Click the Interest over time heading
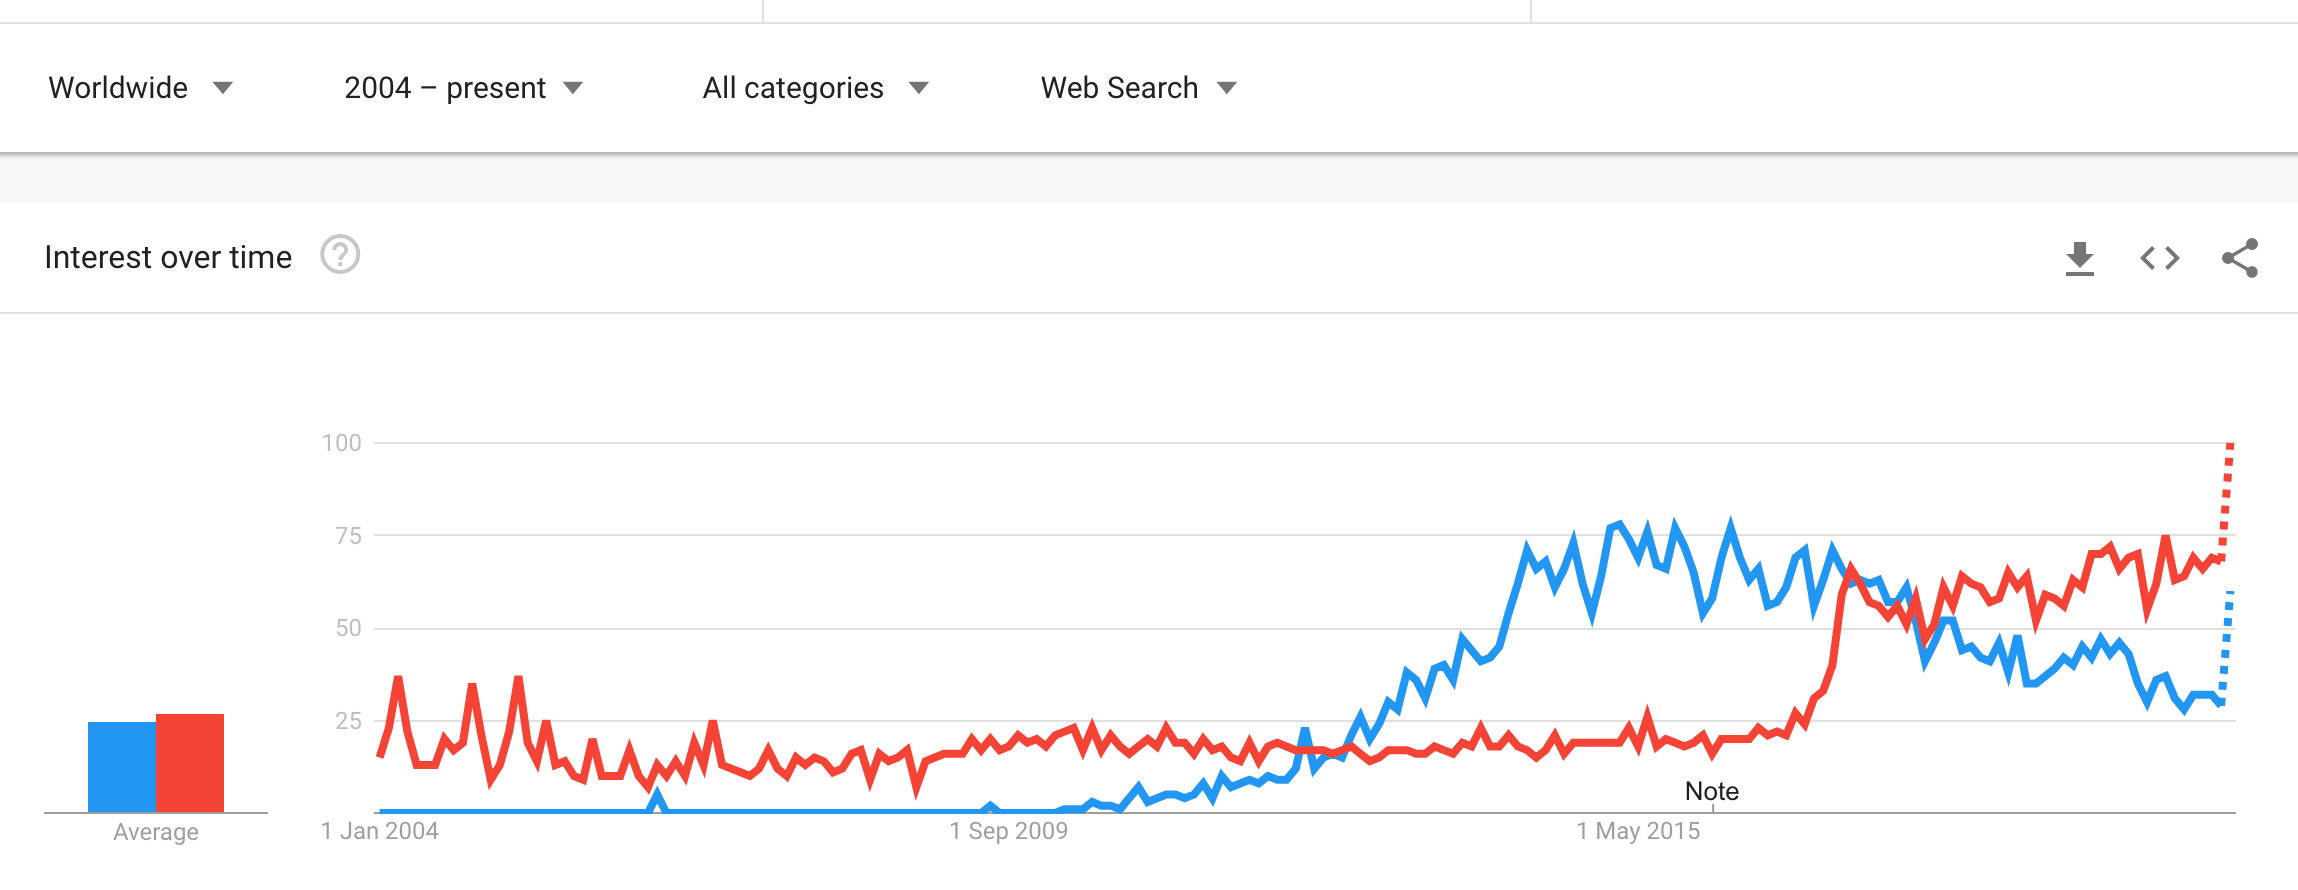 point(168,257)
